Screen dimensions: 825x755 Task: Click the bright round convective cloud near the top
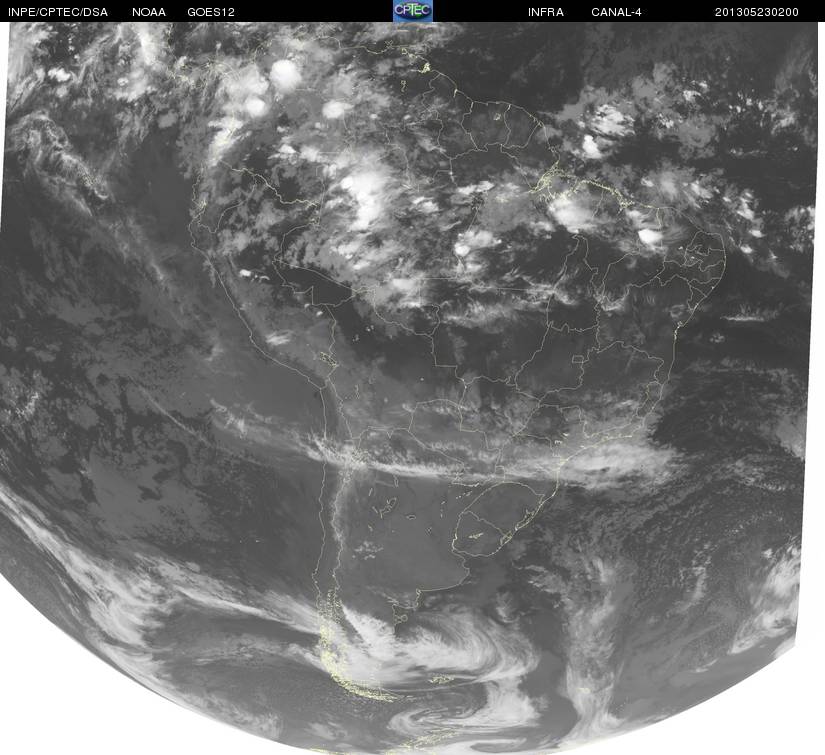point(286,74)
